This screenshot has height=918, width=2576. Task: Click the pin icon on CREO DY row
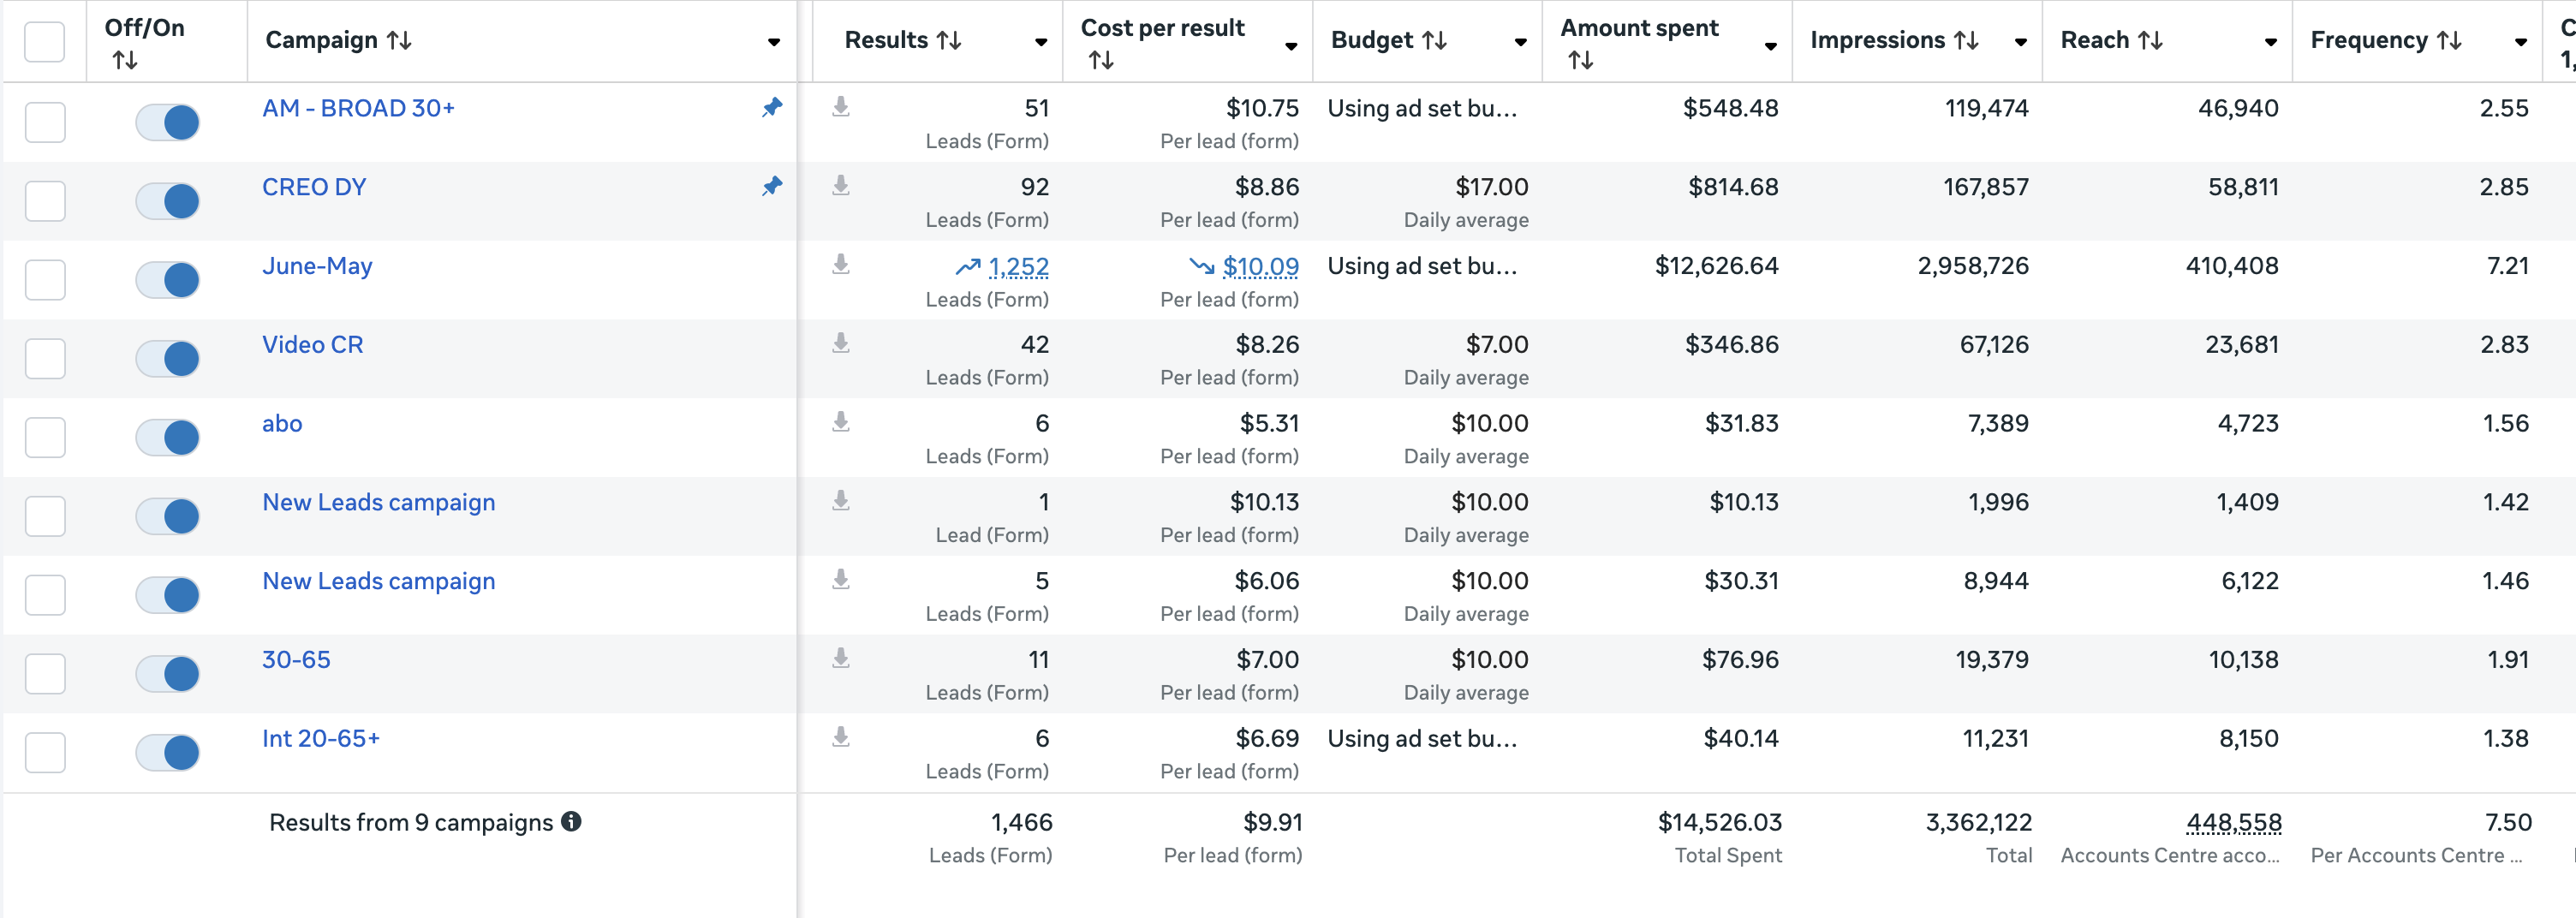[x=772, y=186]
